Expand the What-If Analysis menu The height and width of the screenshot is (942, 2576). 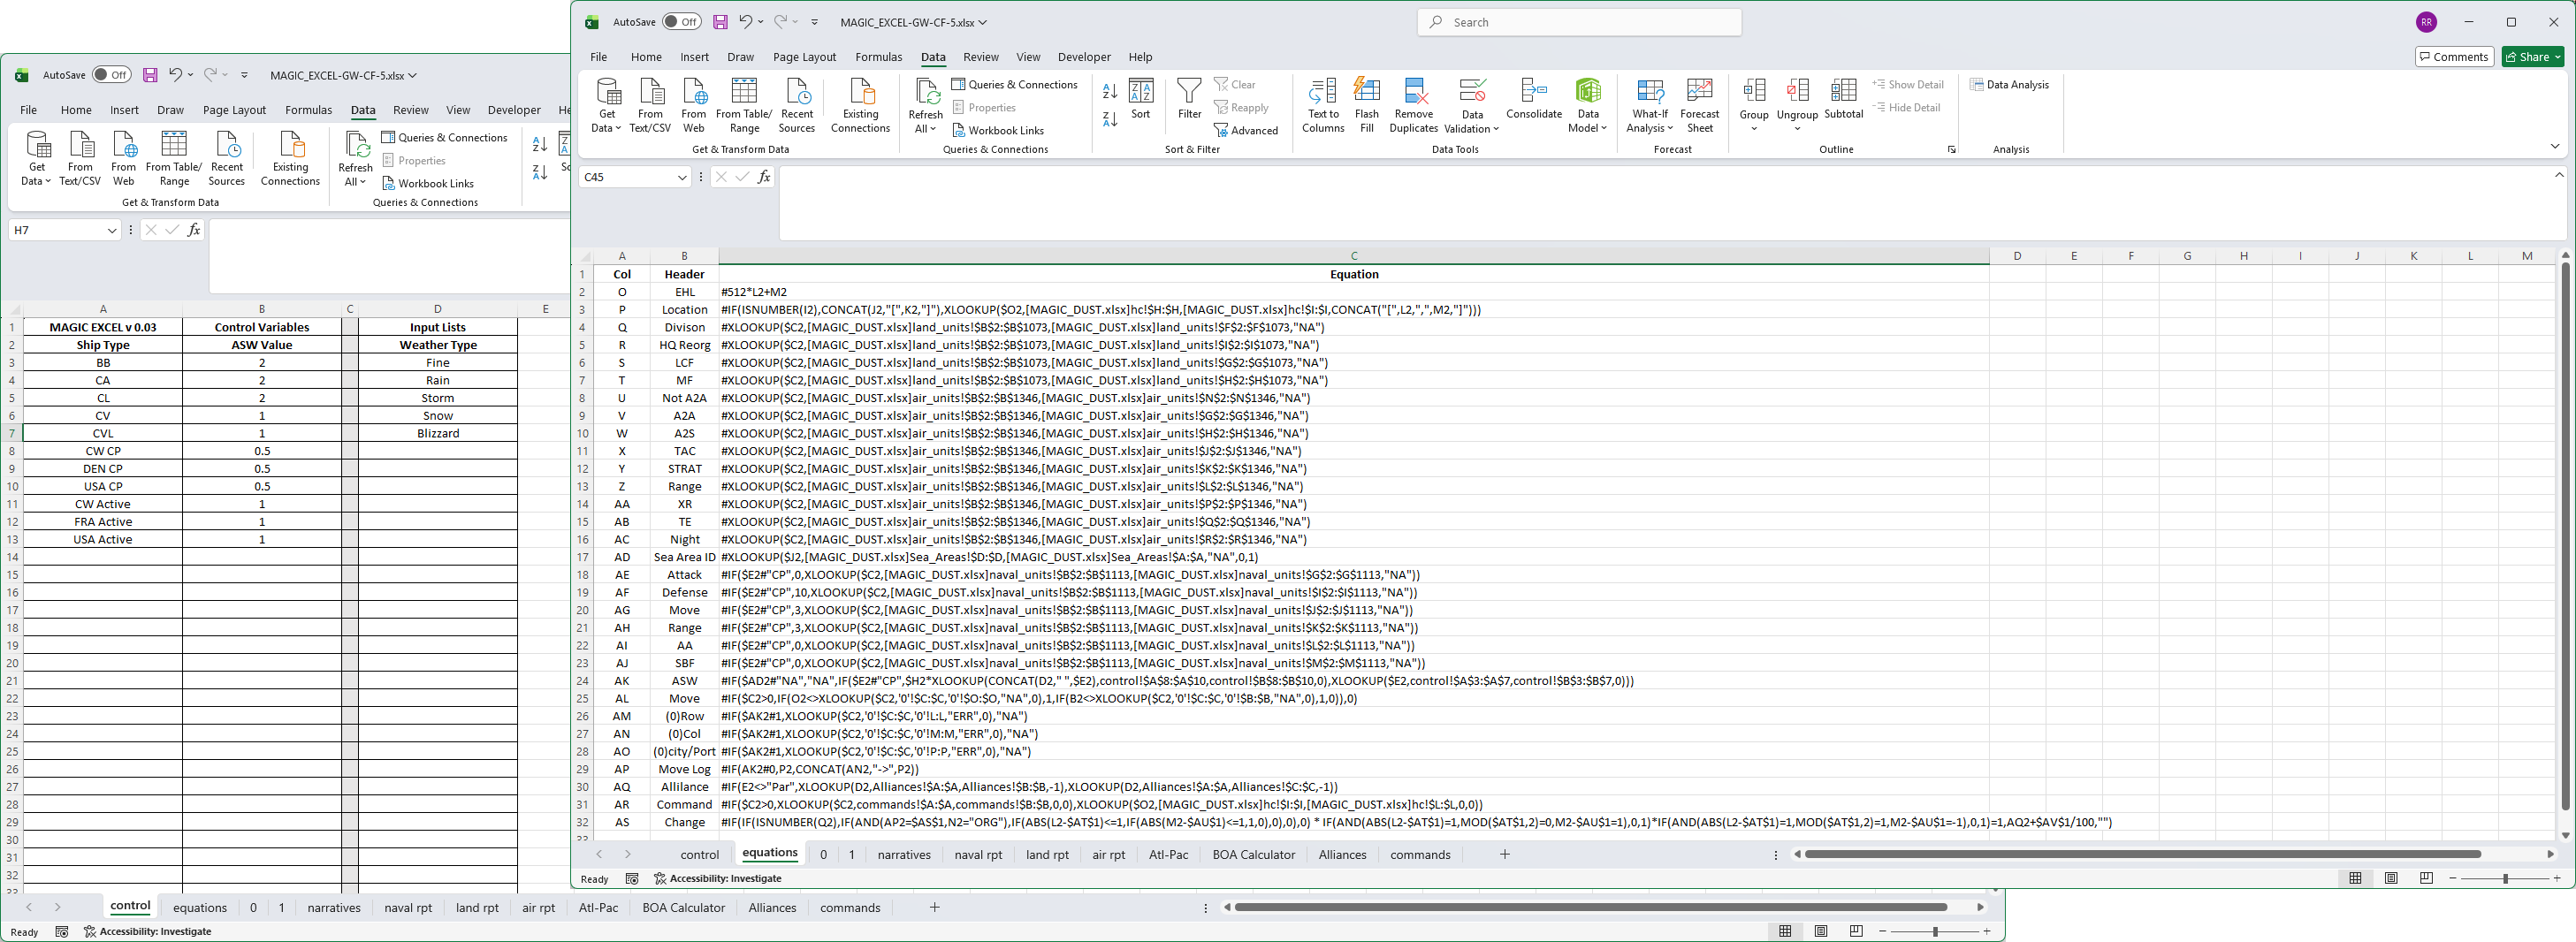click(1649, 104)
